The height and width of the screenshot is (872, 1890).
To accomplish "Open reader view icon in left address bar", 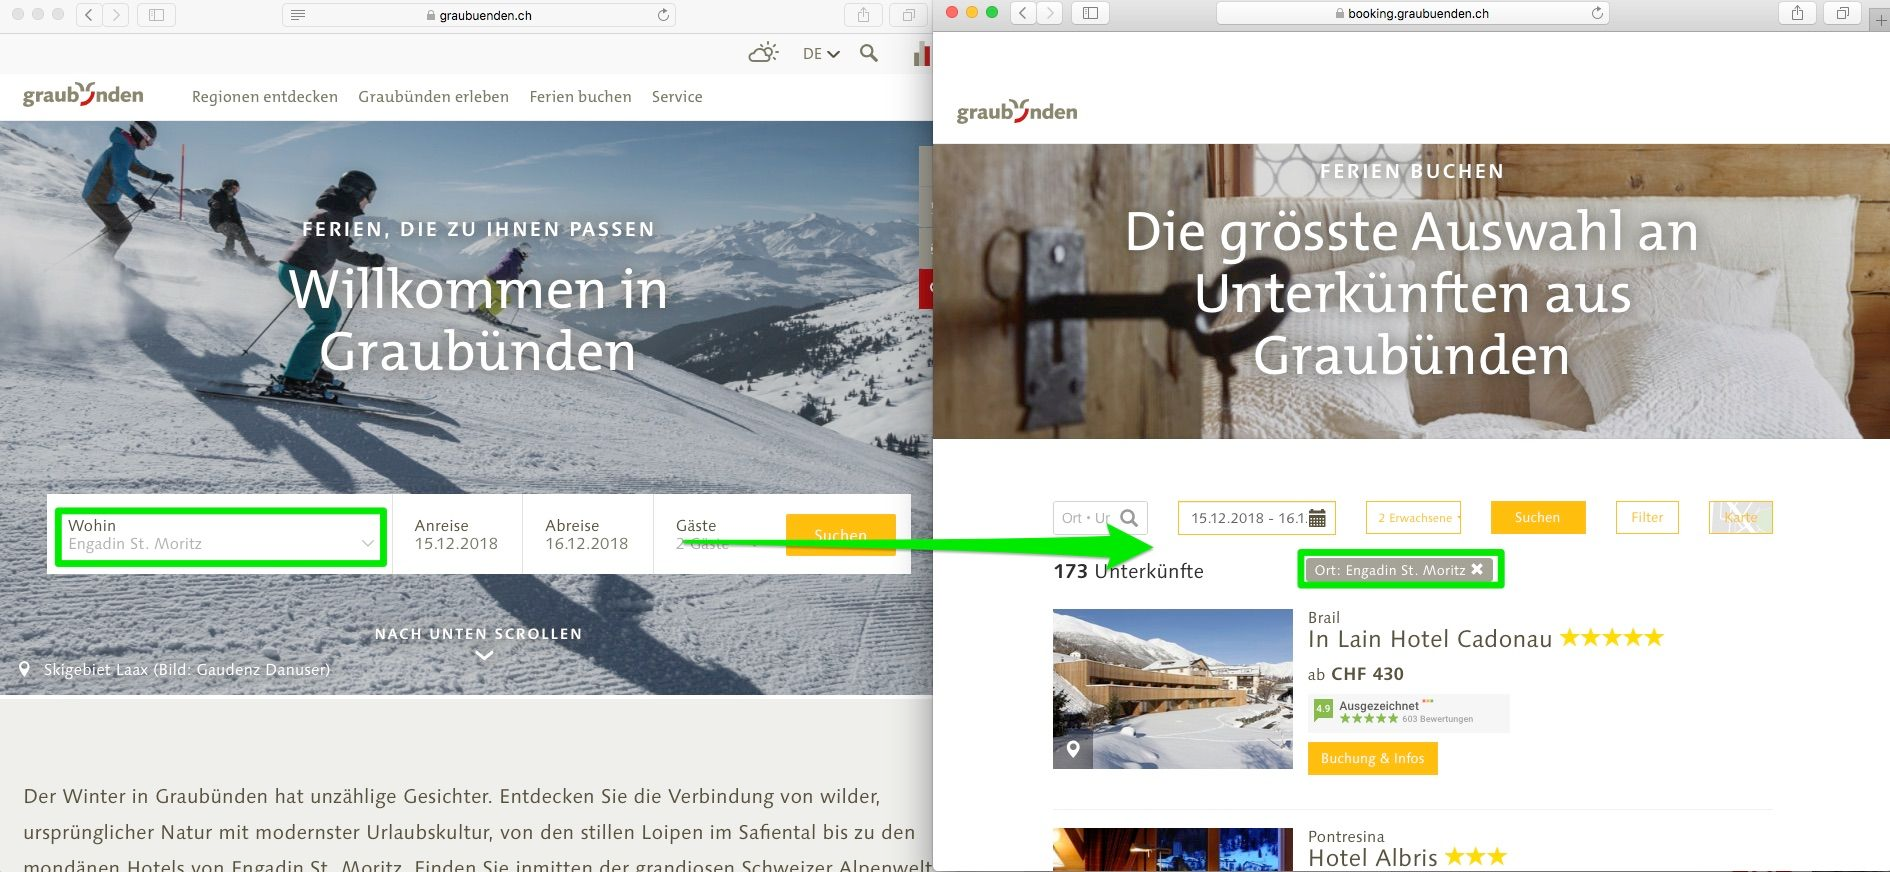I will click(x=298, y=15).
